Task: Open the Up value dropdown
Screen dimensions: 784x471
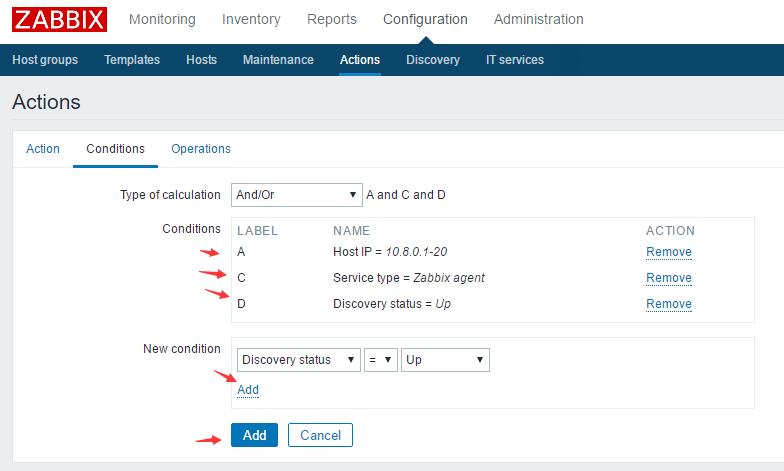Action: 445,360
